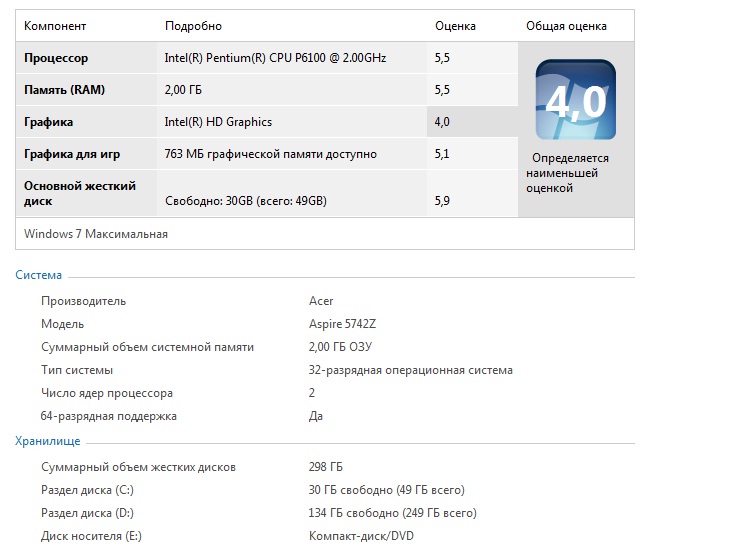Image resolution: width=741 pixels, height=547 pixels.
Task: Select the Графика component label
Action: (x=48, y=122)
